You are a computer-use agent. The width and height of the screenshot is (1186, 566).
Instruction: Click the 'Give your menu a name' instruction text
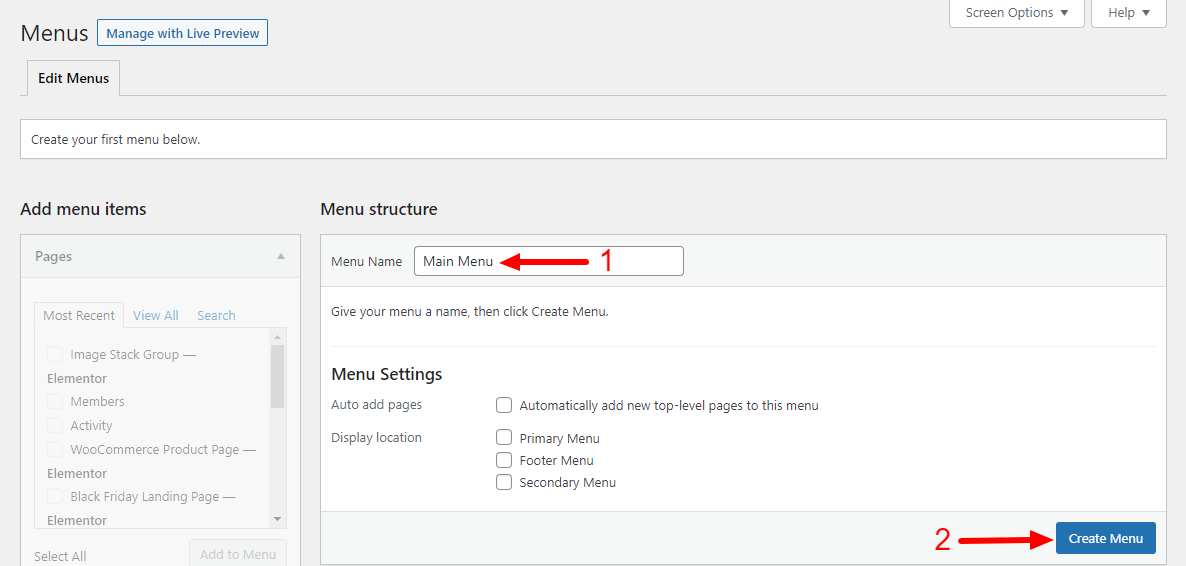(470, 311)
